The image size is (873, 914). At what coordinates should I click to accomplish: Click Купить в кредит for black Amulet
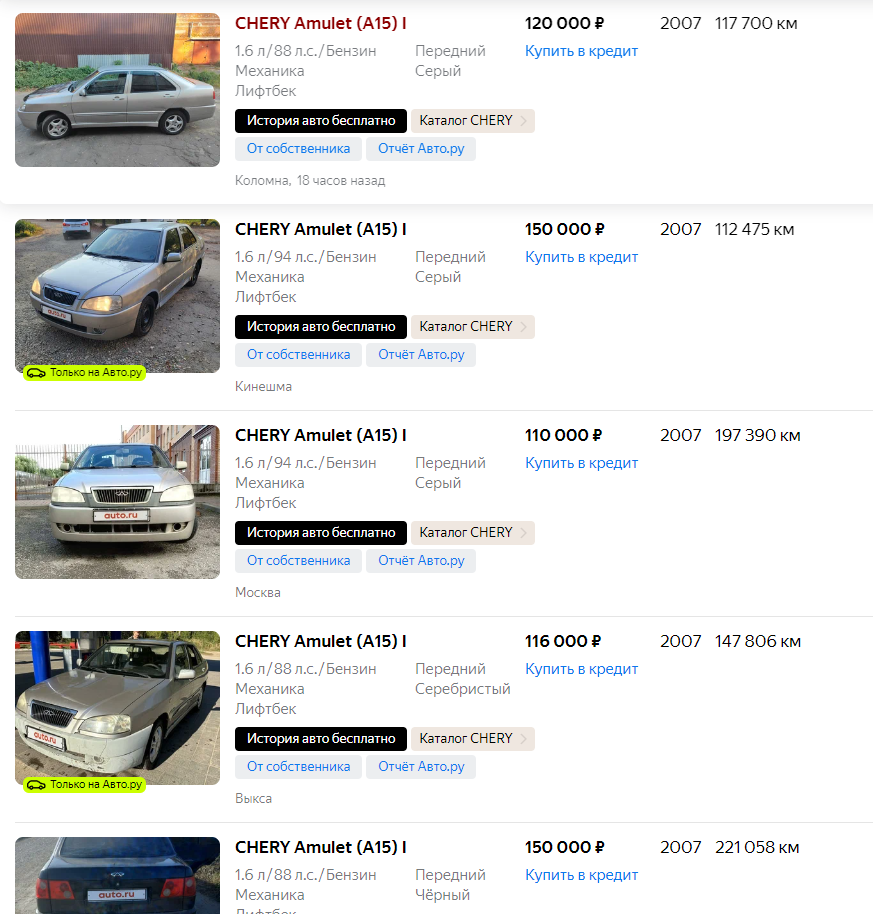(x=581, y=876)
